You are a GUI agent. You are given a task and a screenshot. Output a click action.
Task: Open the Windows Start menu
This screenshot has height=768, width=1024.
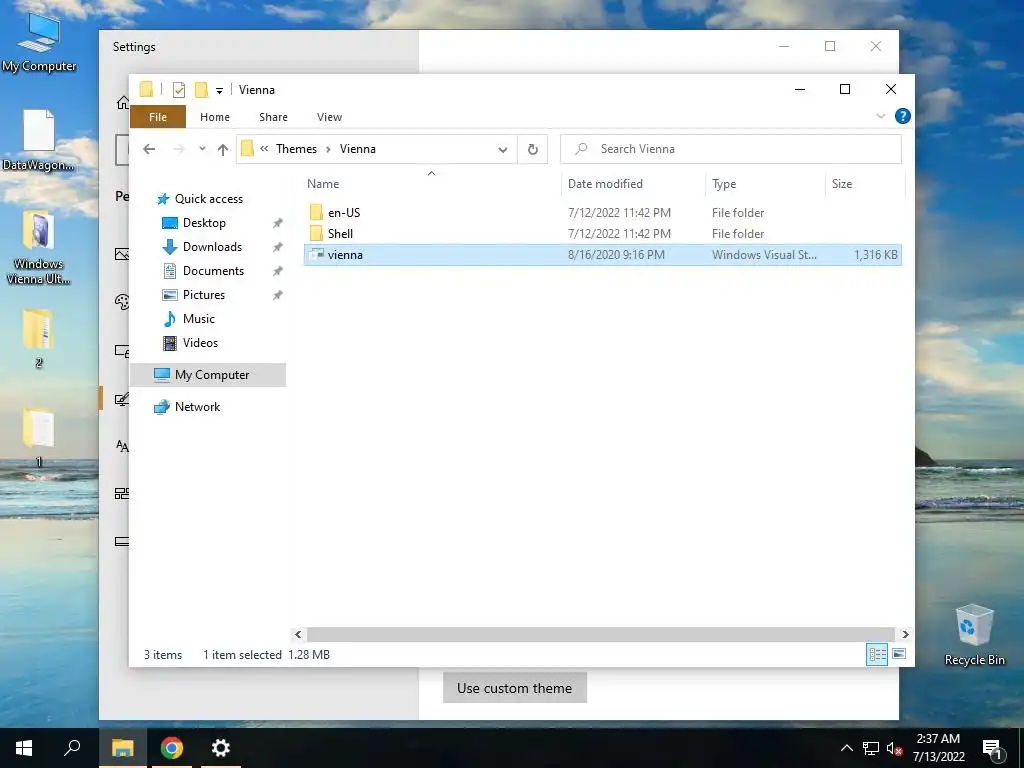pyautogui.click(x=24, y=748)
